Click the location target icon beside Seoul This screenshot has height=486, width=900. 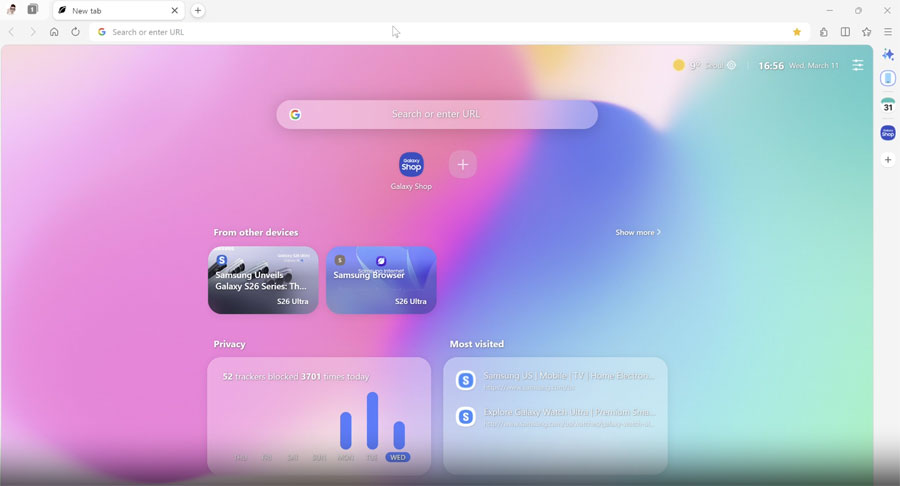(731, 65)
